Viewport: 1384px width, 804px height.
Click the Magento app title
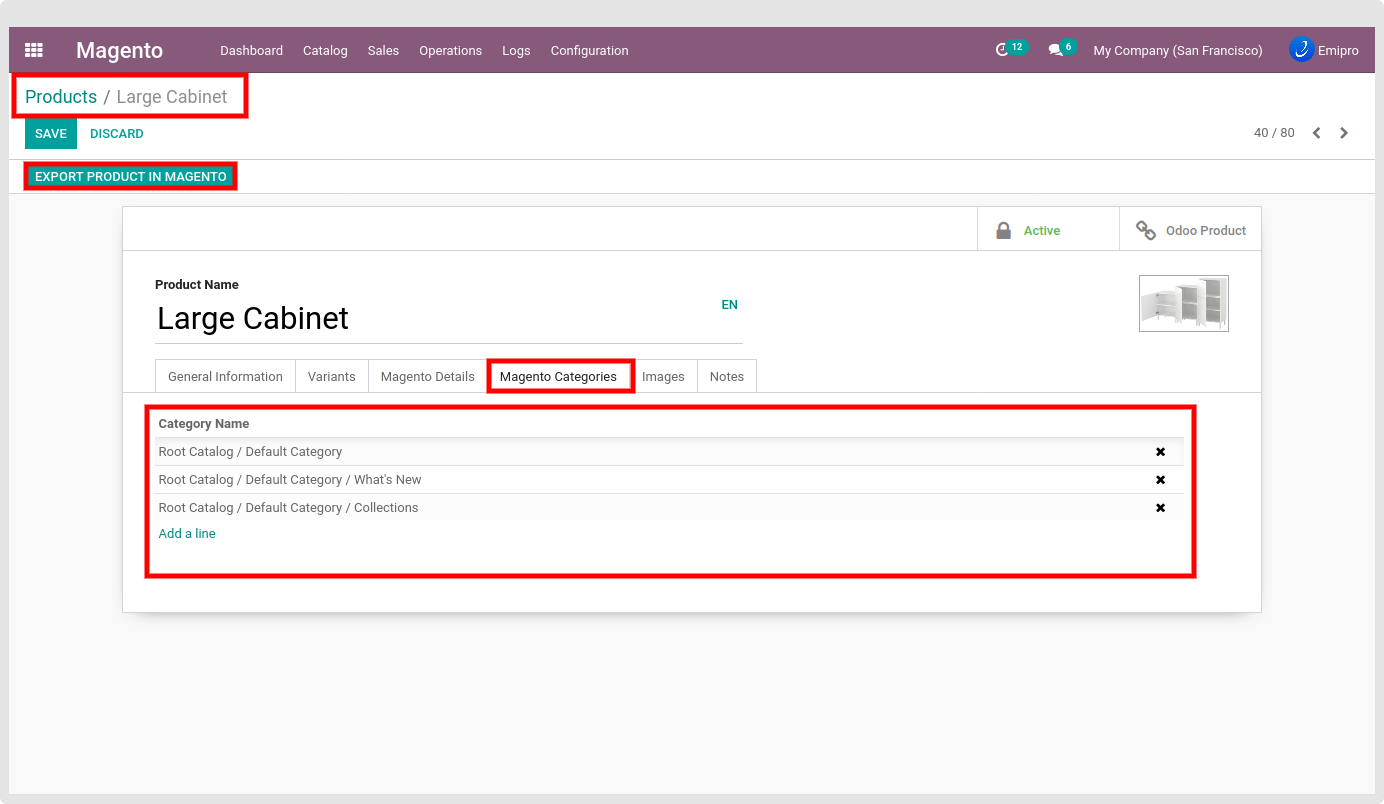pos(119,50)
